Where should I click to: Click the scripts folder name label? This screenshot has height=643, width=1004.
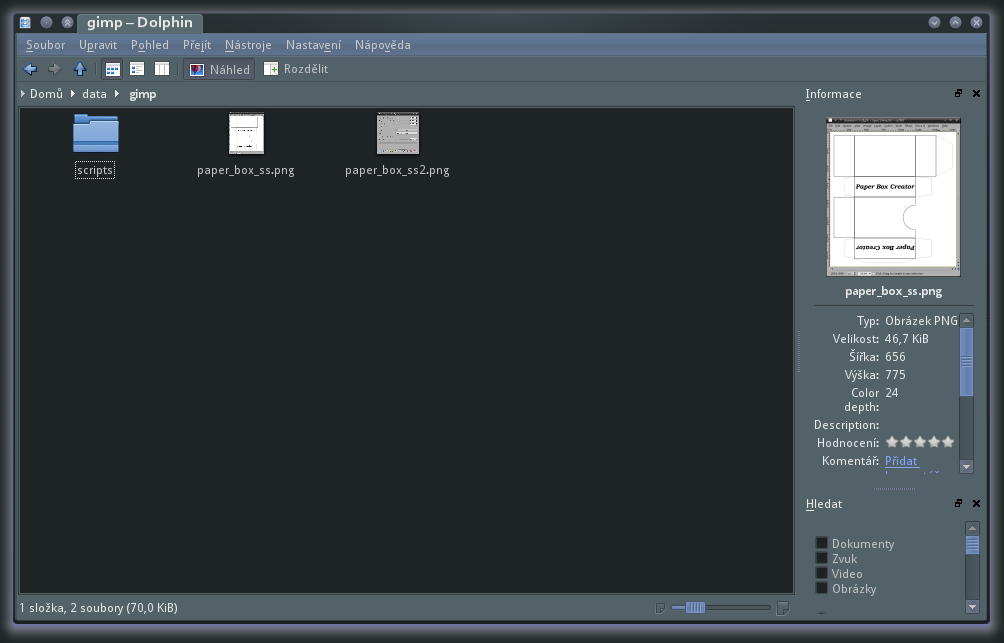(x=95, y=170)
